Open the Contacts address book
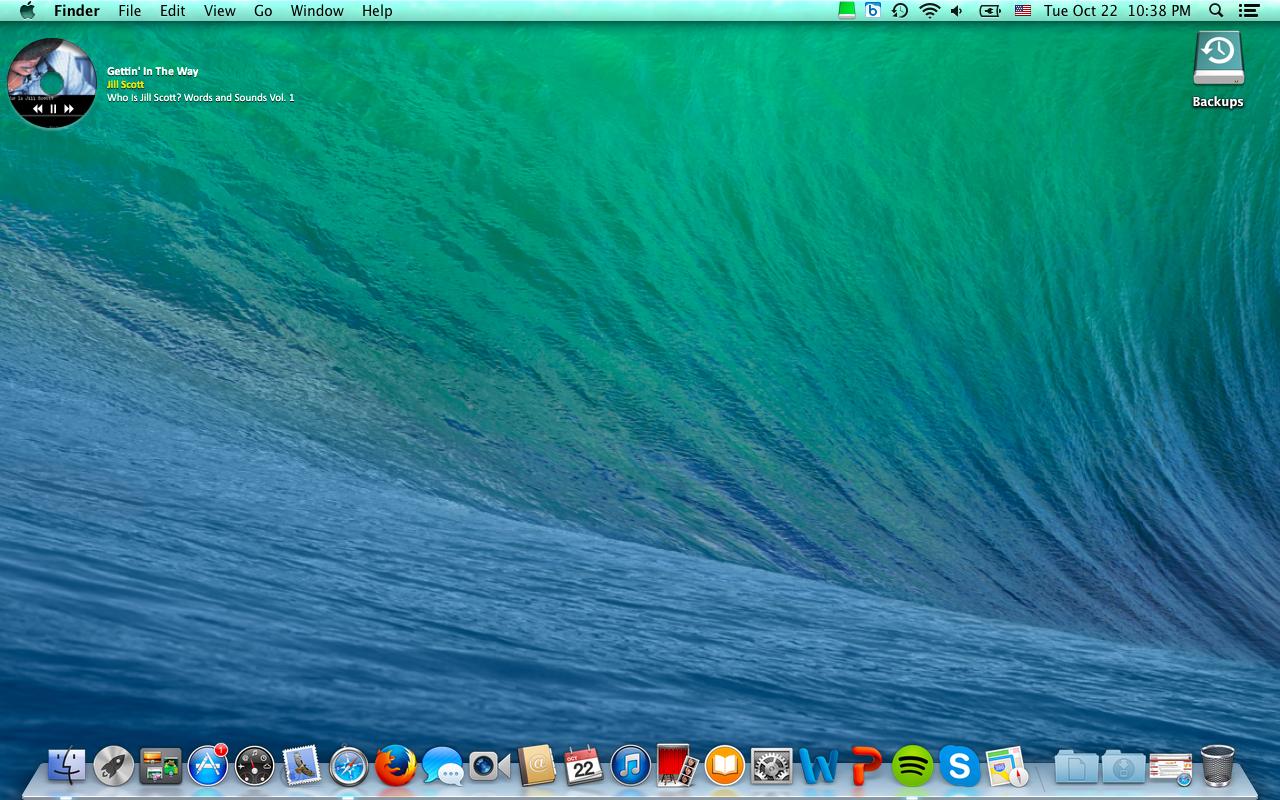The image size is (1280, 800). (536, 767)
